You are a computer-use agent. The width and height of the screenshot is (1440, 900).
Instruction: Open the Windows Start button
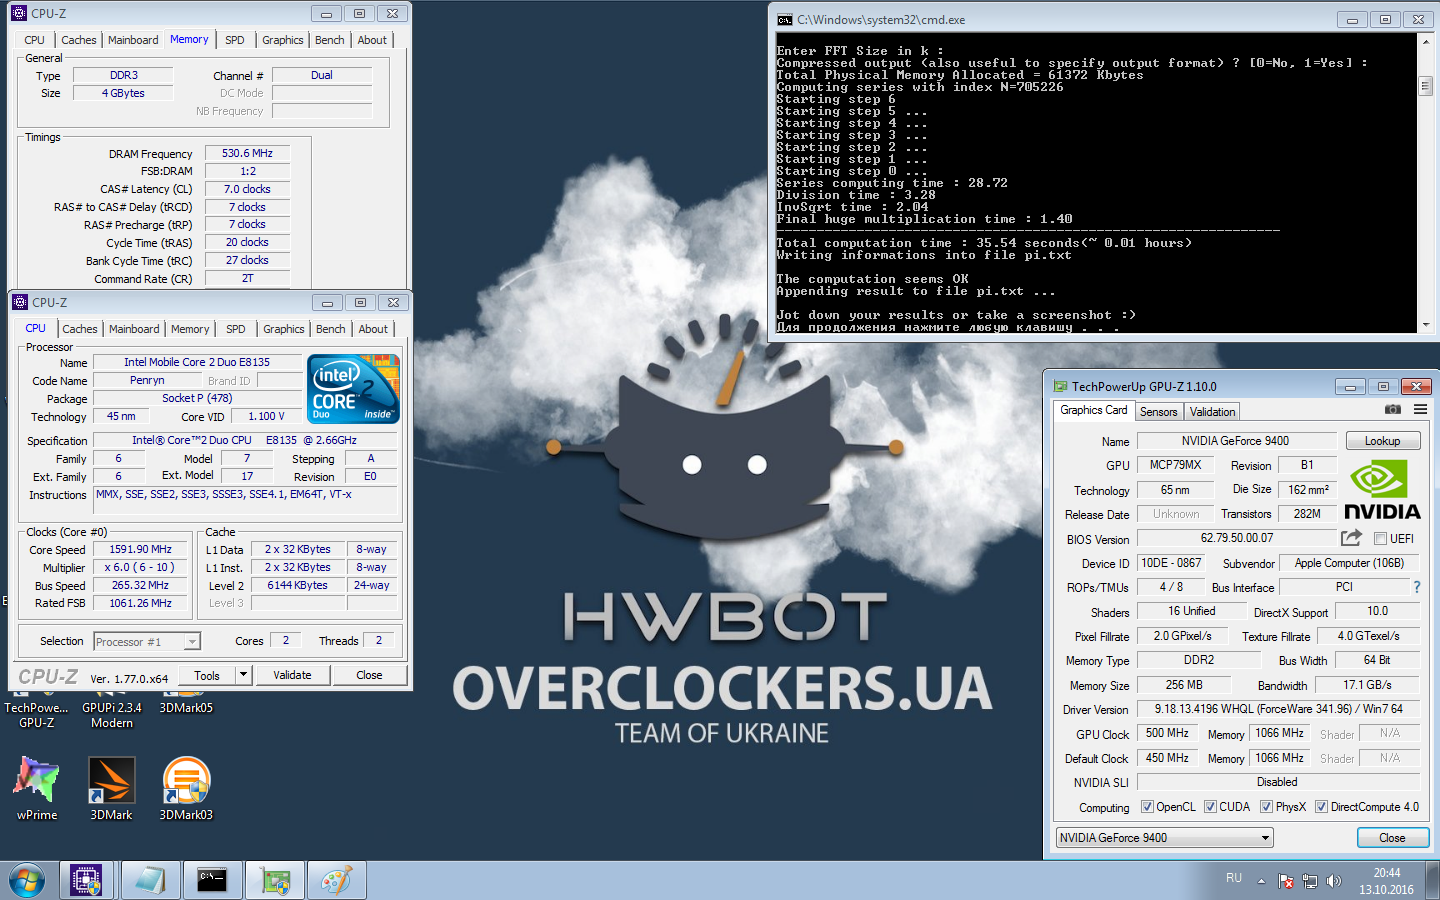(x=27, y=881)
